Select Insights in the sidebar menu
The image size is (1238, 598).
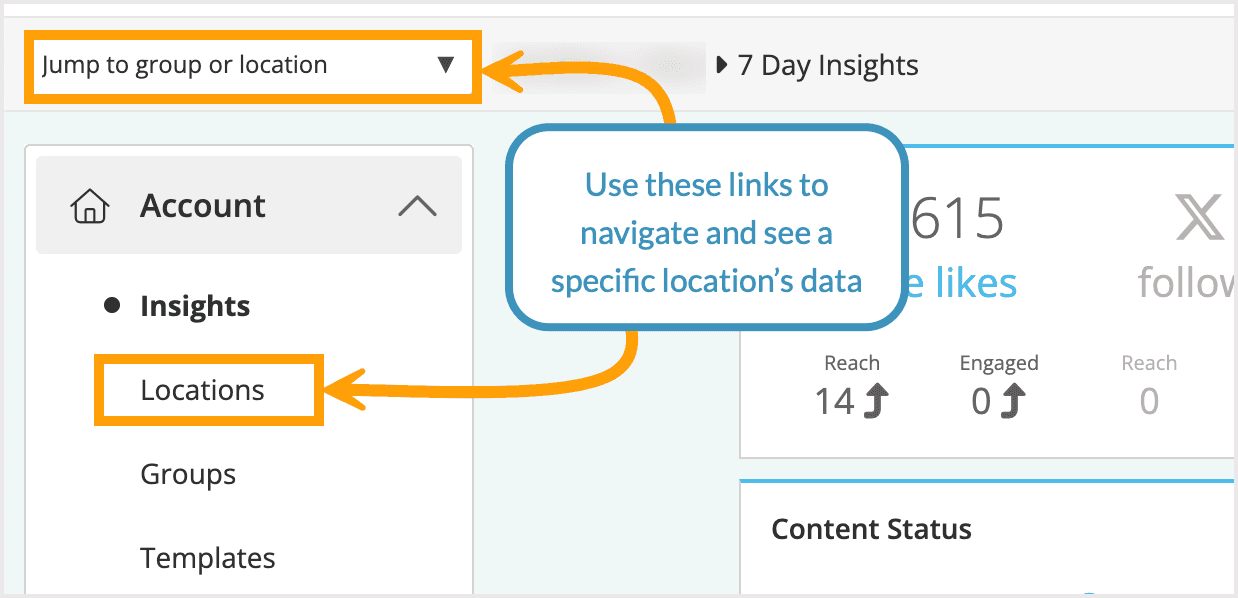coord(195,306)
